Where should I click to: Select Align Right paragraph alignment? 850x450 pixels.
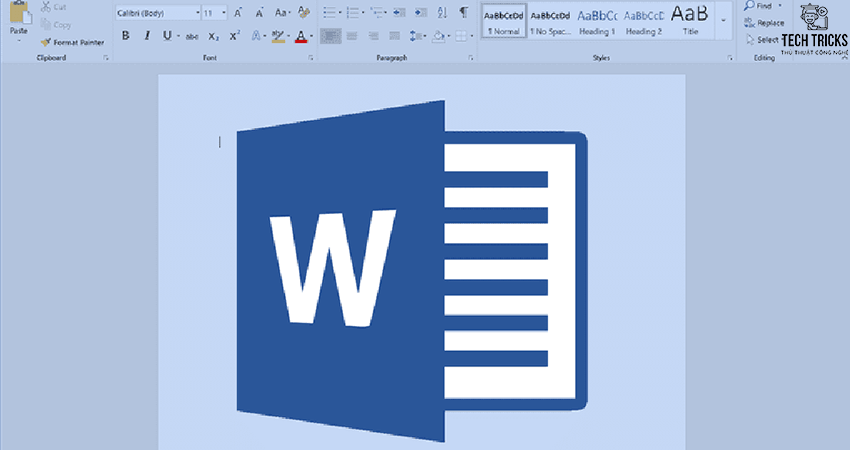374,36
